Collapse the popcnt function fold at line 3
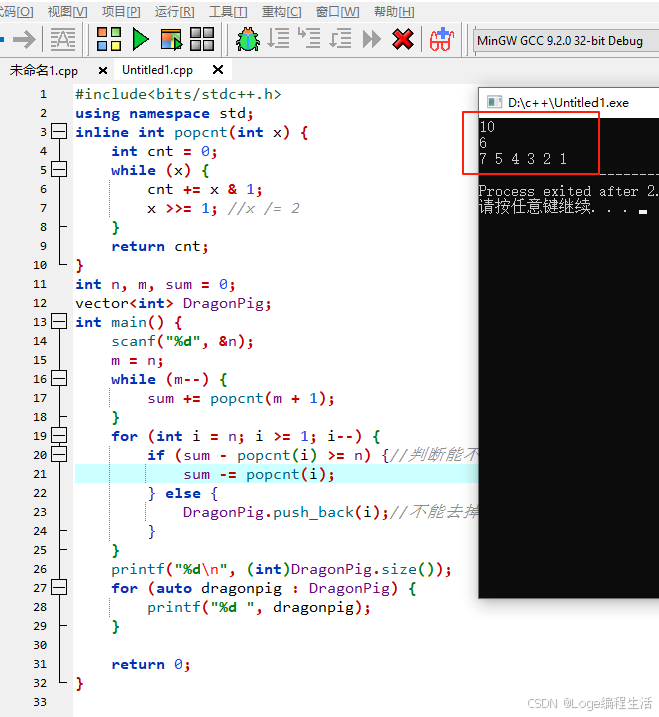This screenshot has width=659, height=717. click(59, 132)
